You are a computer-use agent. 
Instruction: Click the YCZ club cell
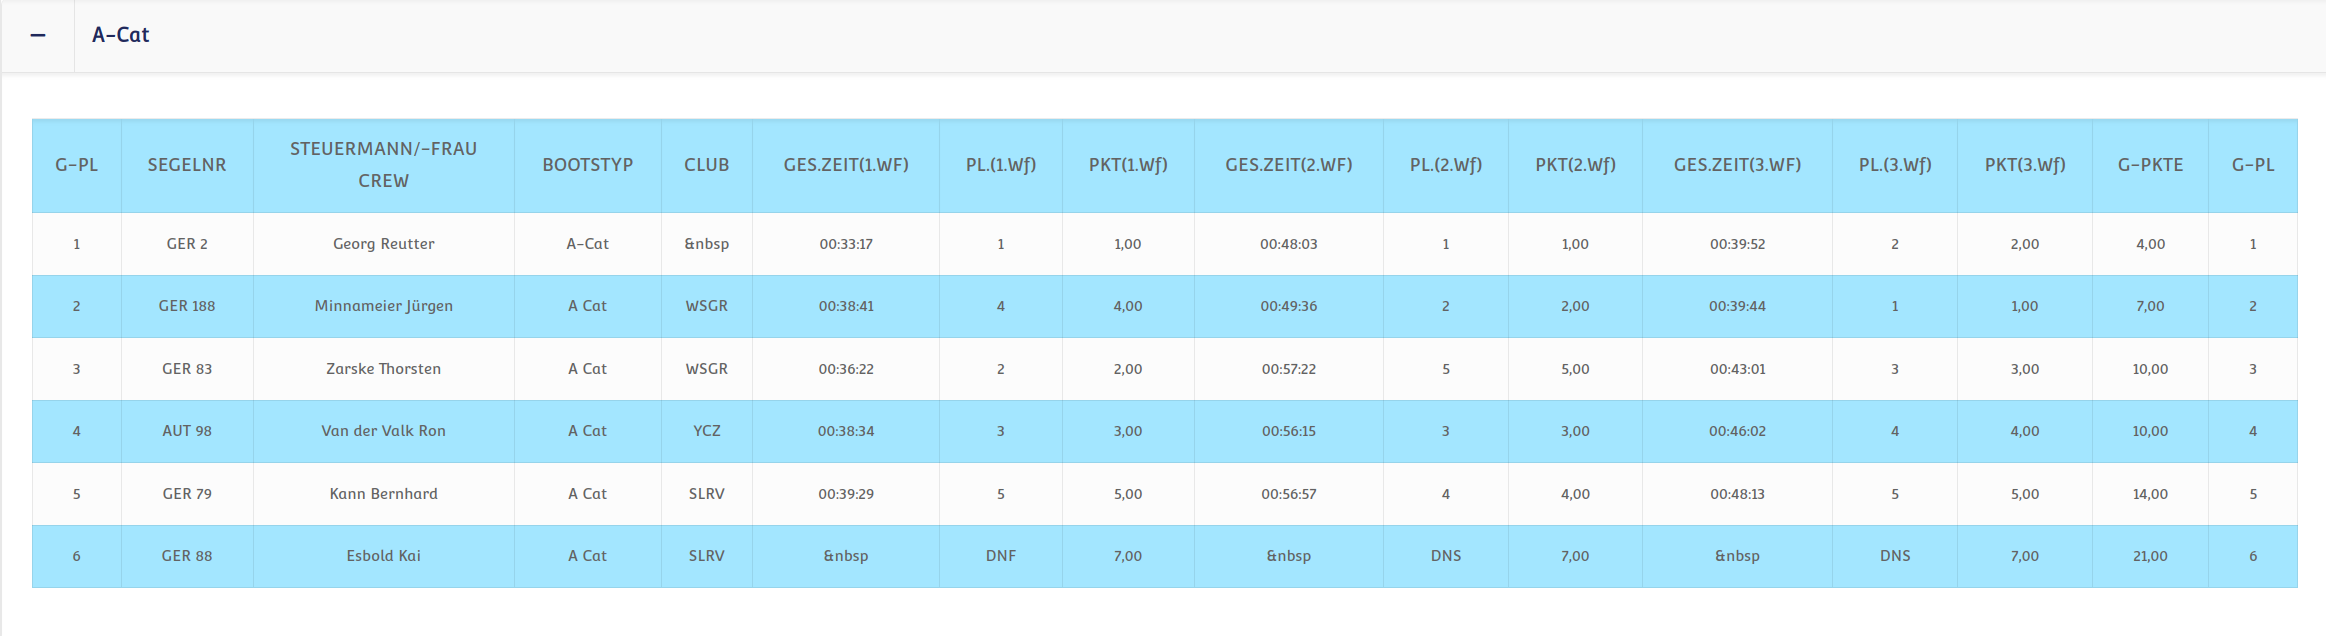coord(706,431)
